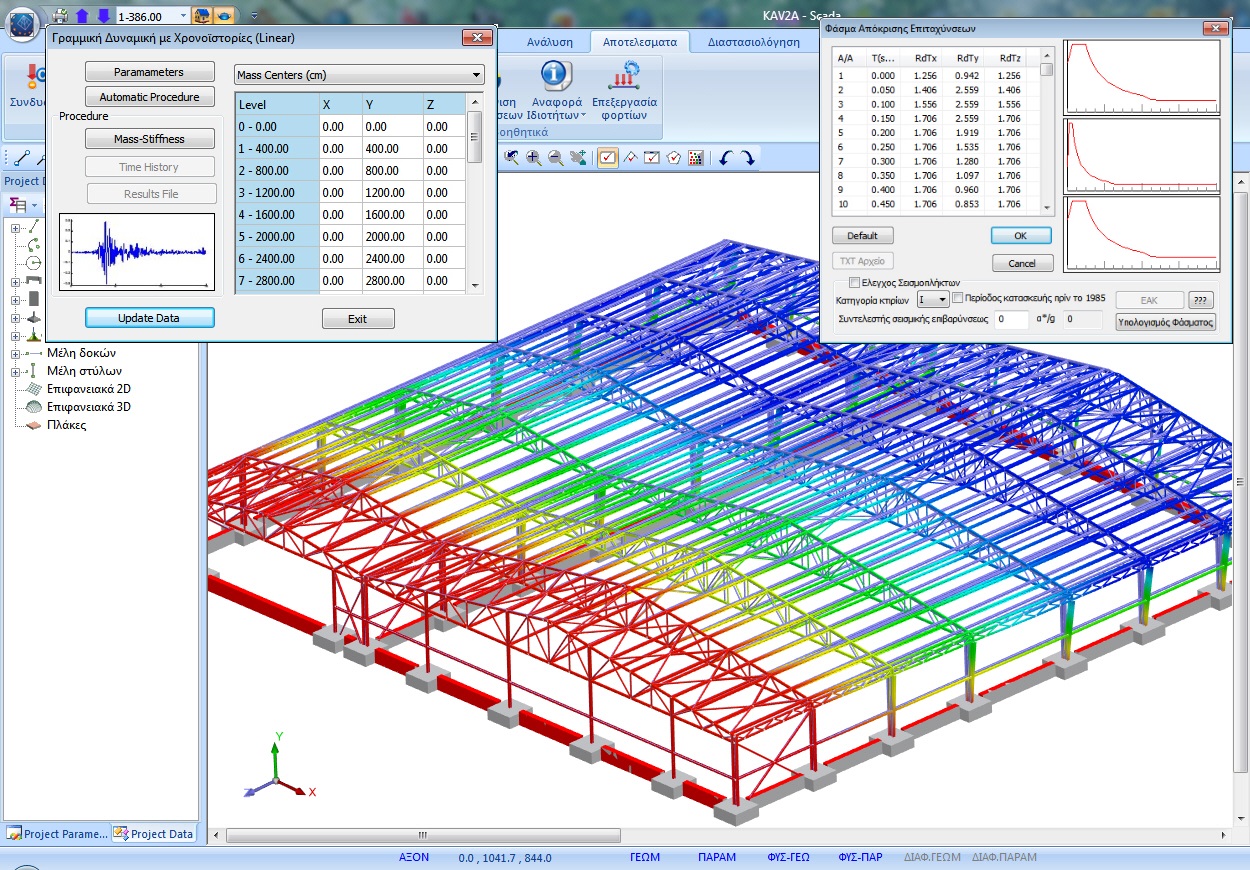Click the viewport horizontal scrollbar
This screenshot has height=870, width=1250.
(x=720, y=835)
